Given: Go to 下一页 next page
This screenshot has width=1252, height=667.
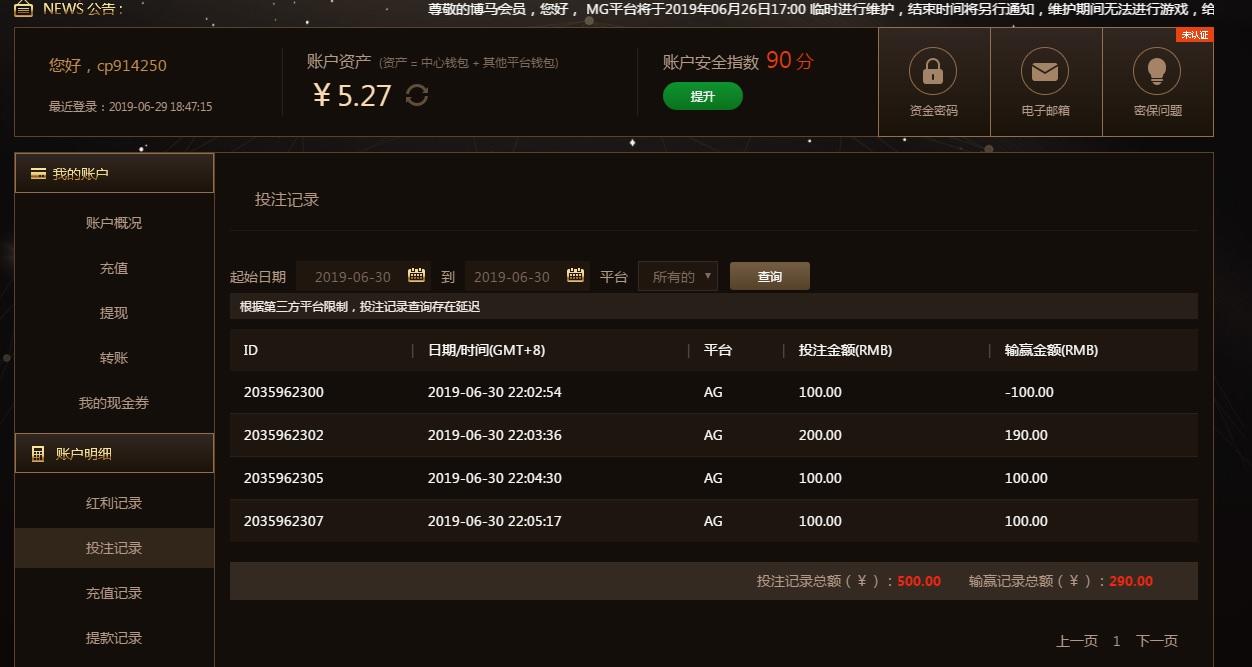Looking at the screenshot, I should 1157,640.
